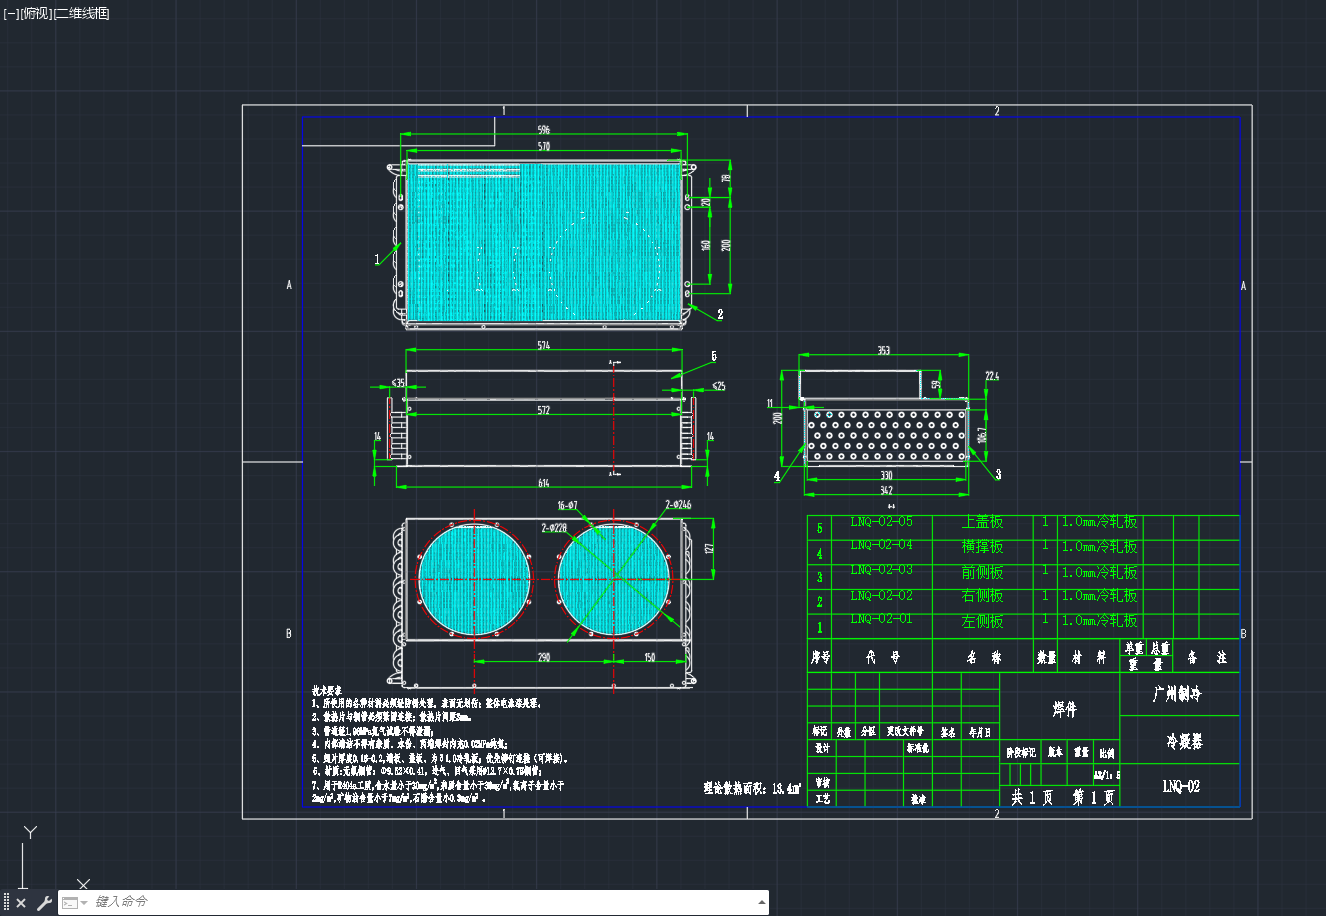Screen dimensions: 1326x916
Task: Click the 工艺 cell in title block
Action: (x=822, y=799)
